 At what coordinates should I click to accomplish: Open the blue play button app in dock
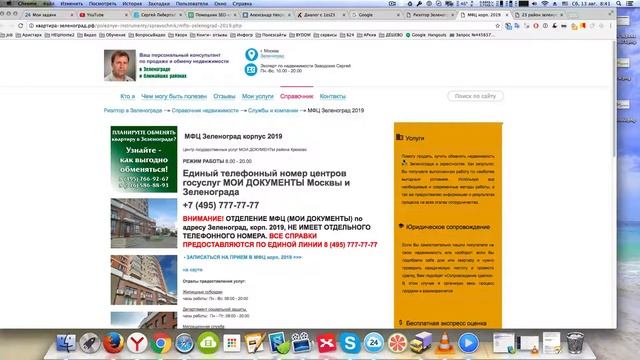click(x=468, y=343)
